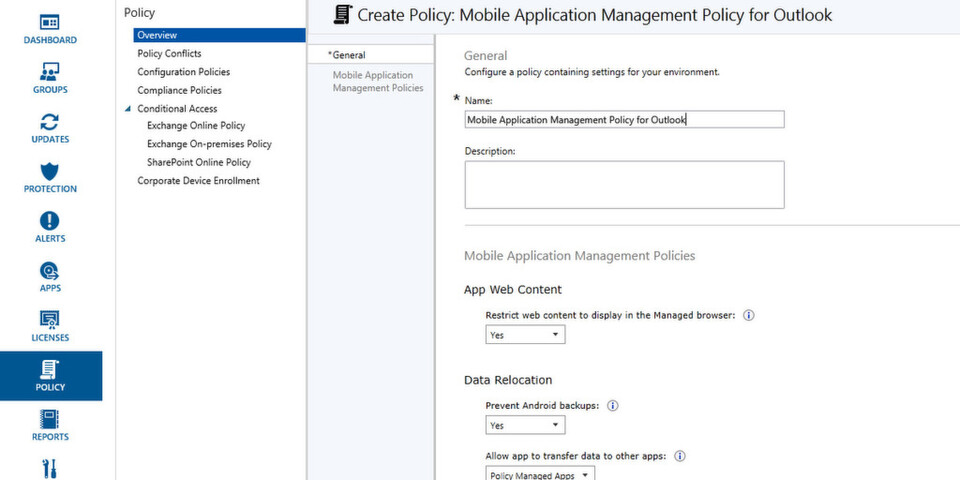Open the Alerts workspace icon
The height and width of the screenshot is (480, 960).
50,220
